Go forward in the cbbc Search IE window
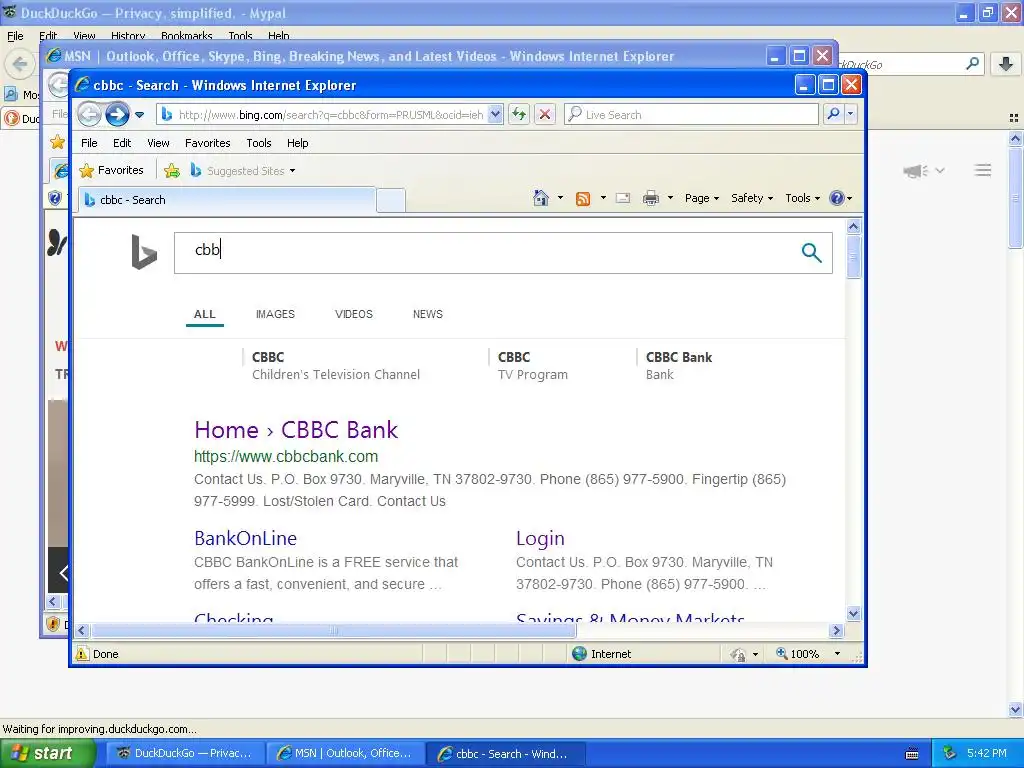This screenshot has width=1024, height=768. (x=118, y=114)
